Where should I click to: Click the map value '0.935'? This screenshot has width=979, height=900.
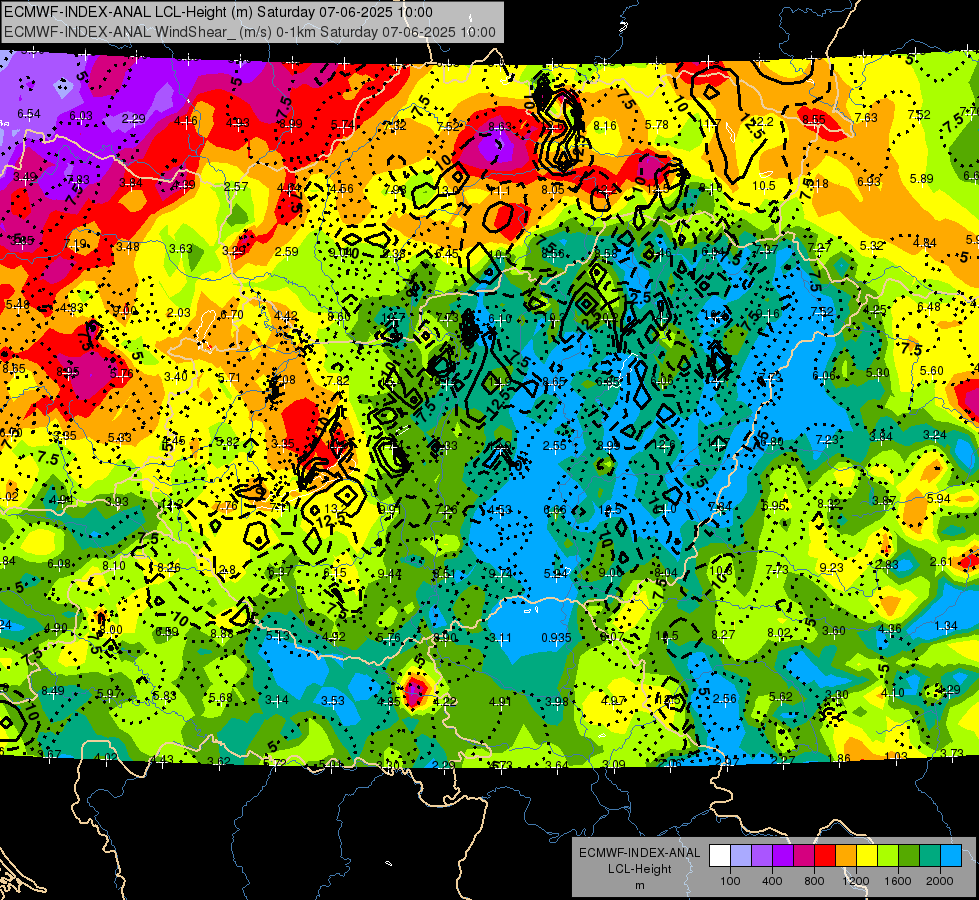[556, 638]
